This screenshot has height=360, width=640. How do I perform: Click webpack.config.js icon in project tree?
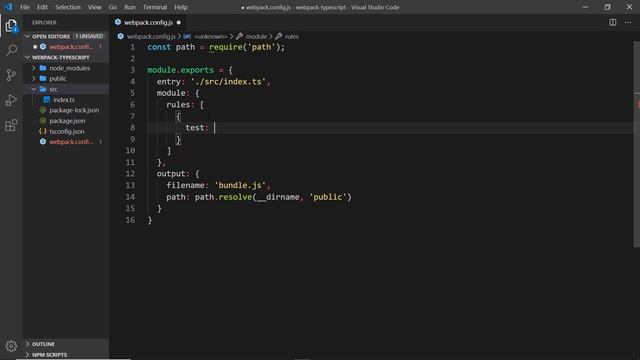click(x=43, y=142)
